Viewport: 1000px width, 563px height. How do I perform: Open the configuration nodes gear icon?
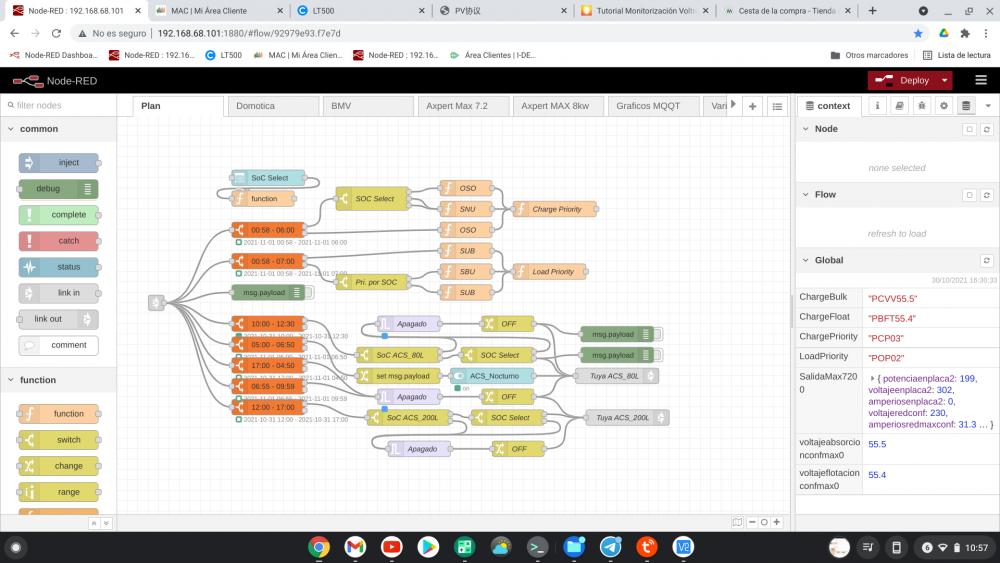(x=944, y=106)
